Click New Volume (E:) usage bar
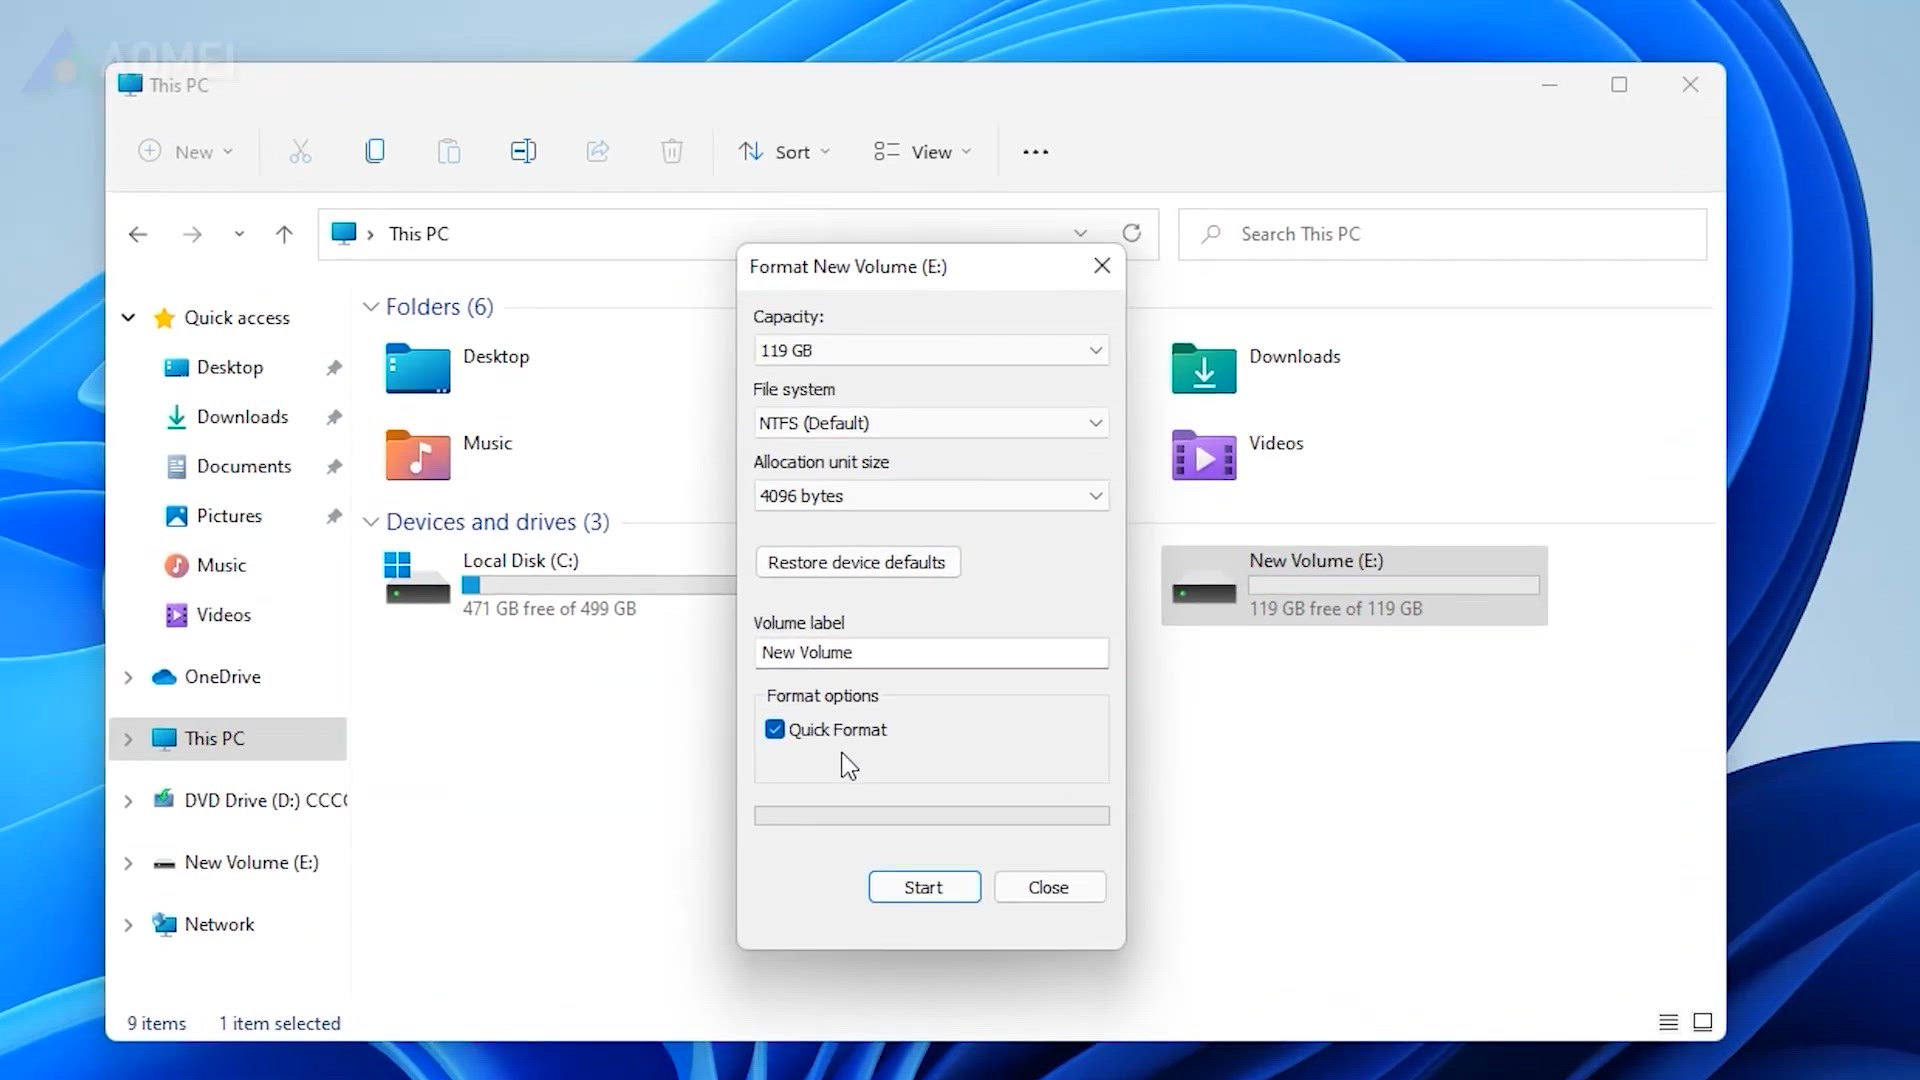The width and height of the screenshot is (1920, 1080). [x=1394, y=586]
